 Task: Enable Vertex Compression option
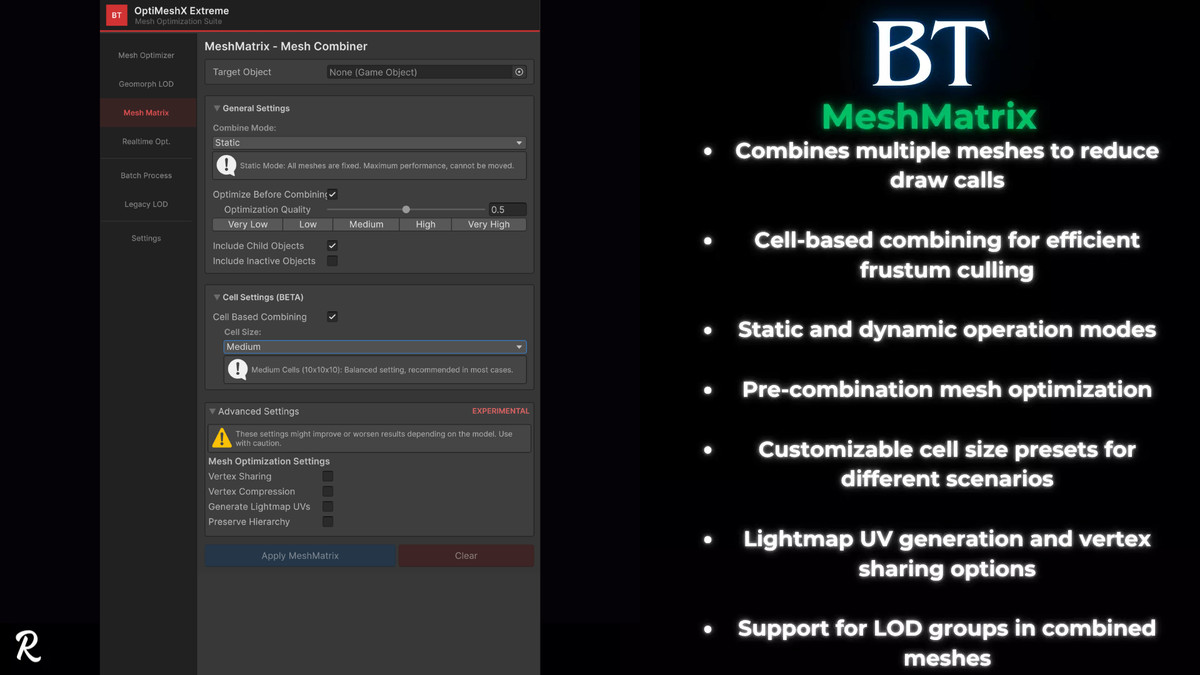pyautogui.click(x=327, y=492)
